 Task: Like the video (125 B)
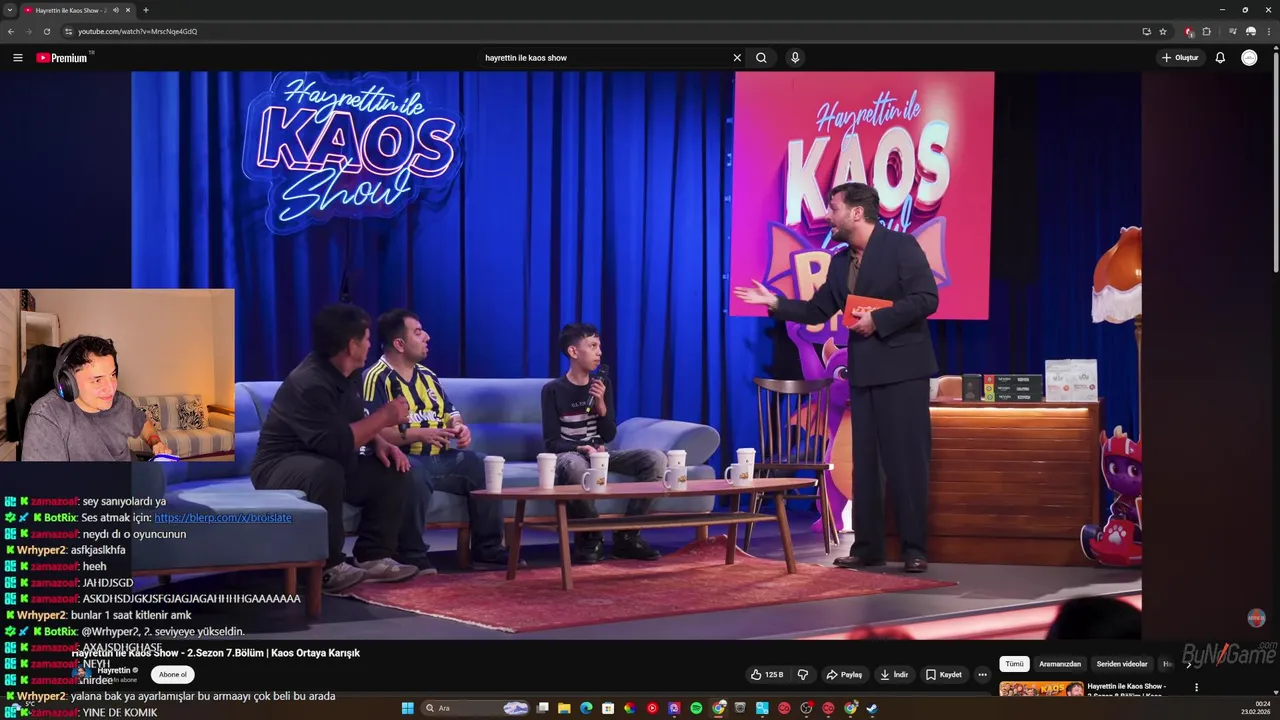point(767,675)
